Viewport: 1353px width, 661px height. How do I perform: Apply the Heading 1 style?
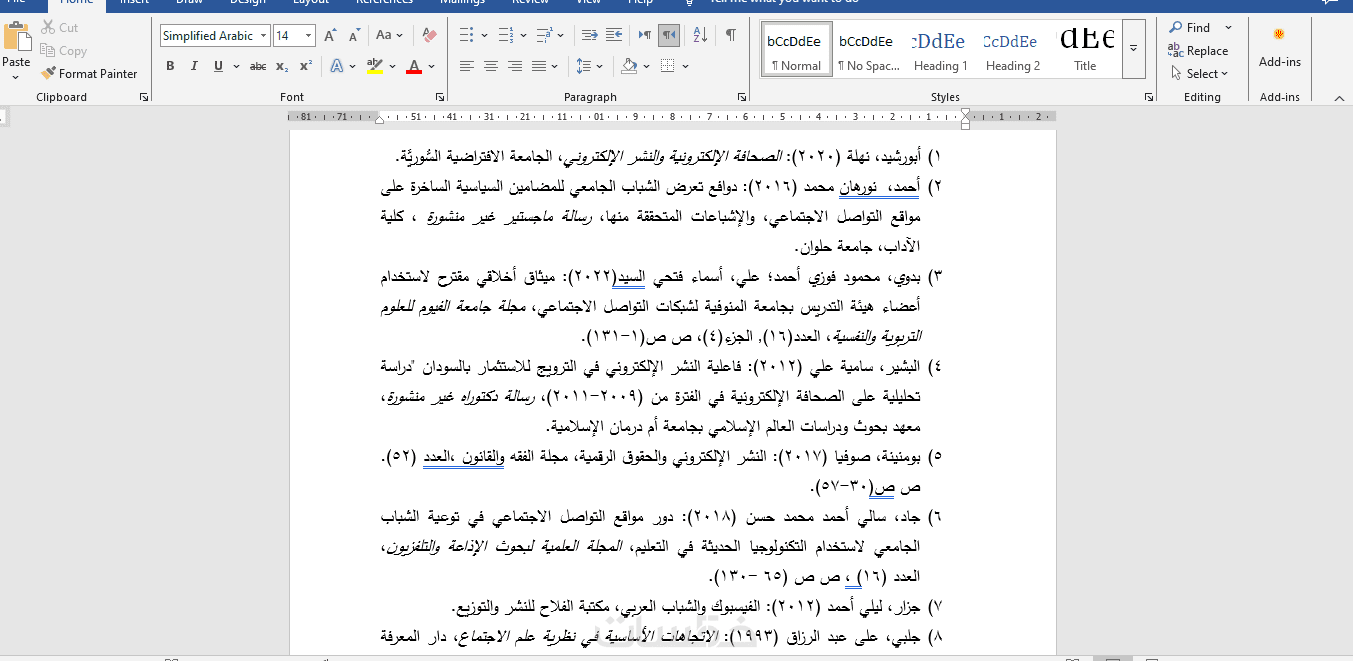[939, 49]
